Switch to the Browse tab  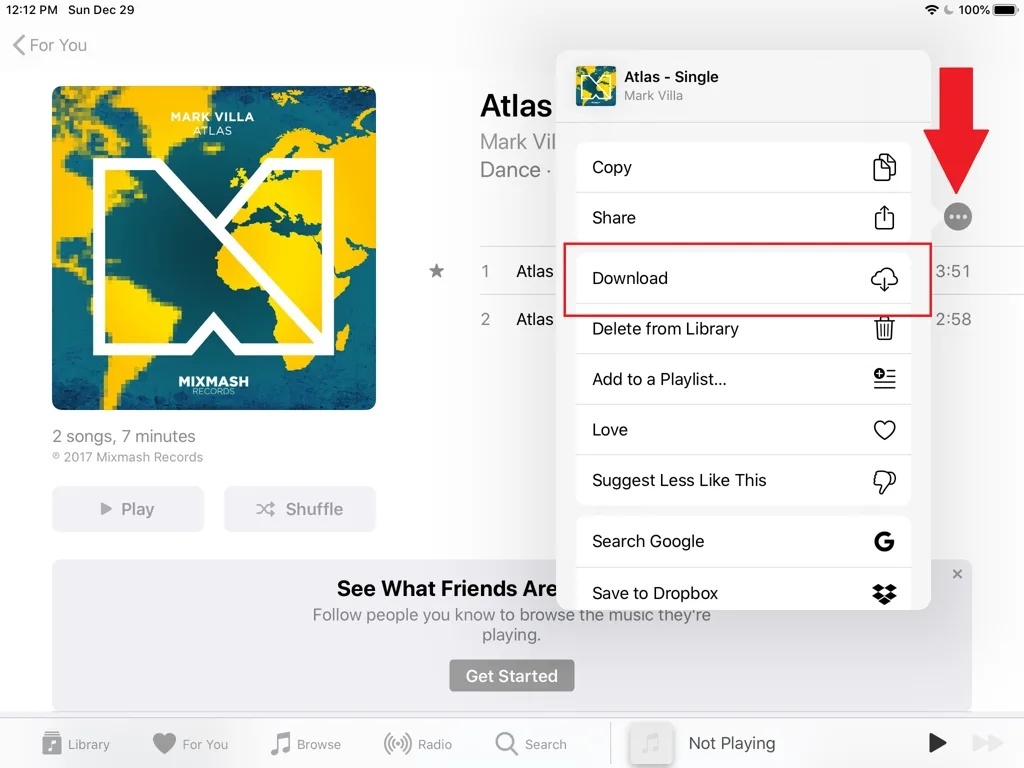pyautogui.click(x=306, y=744)
